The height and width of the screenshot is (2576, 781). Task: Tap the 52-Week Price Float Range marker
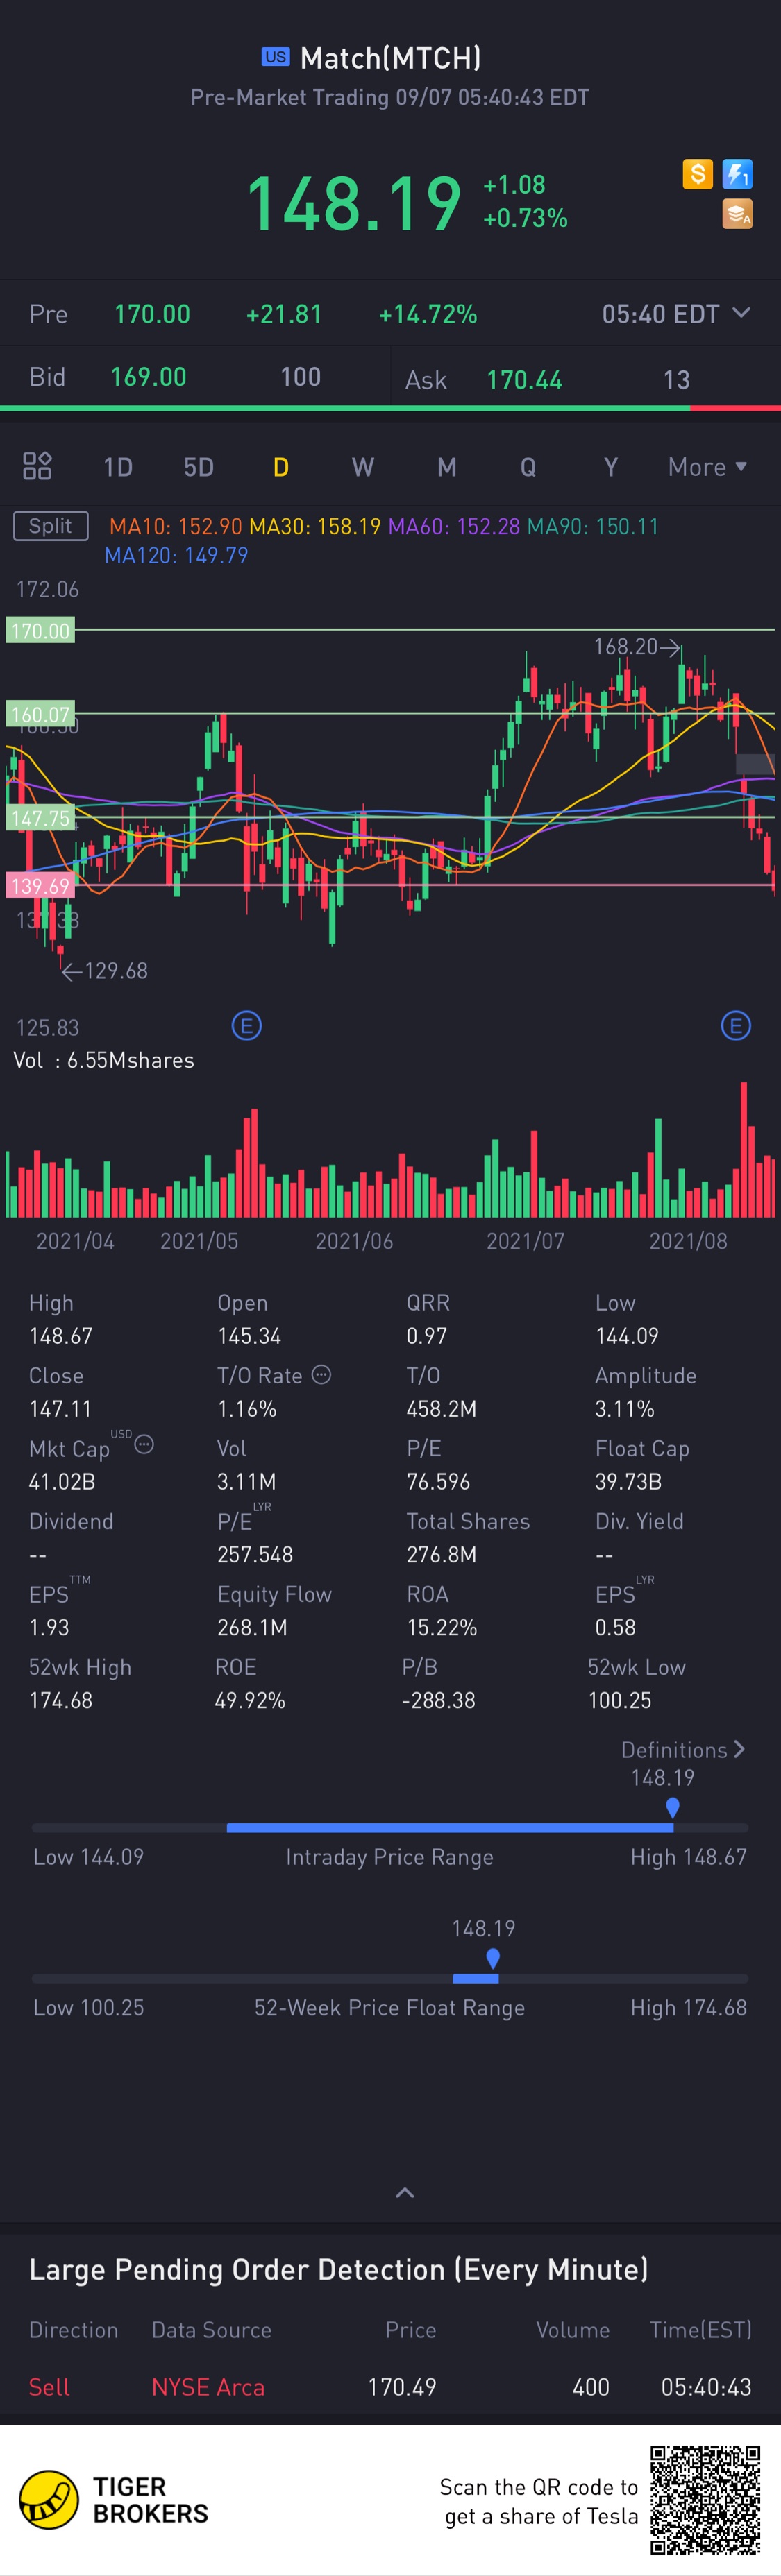[492, 1958]
